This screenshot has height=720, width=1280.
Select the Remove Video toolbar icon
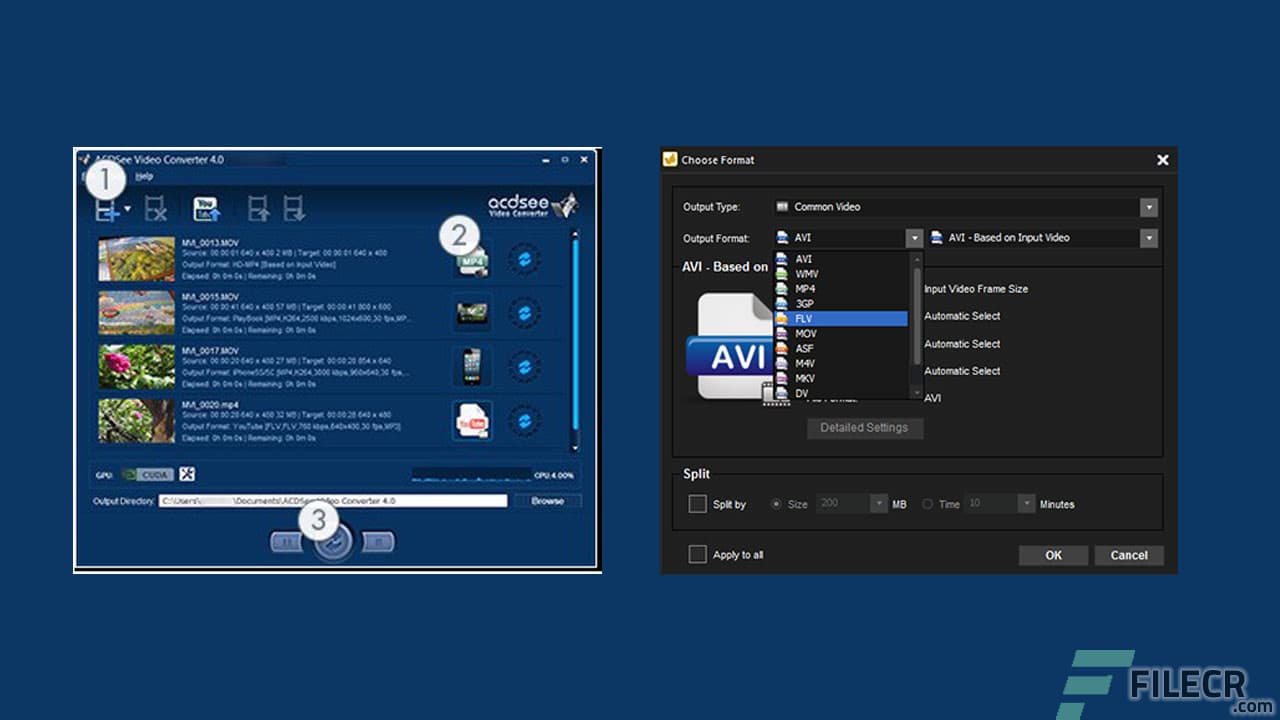coord(156,207)
